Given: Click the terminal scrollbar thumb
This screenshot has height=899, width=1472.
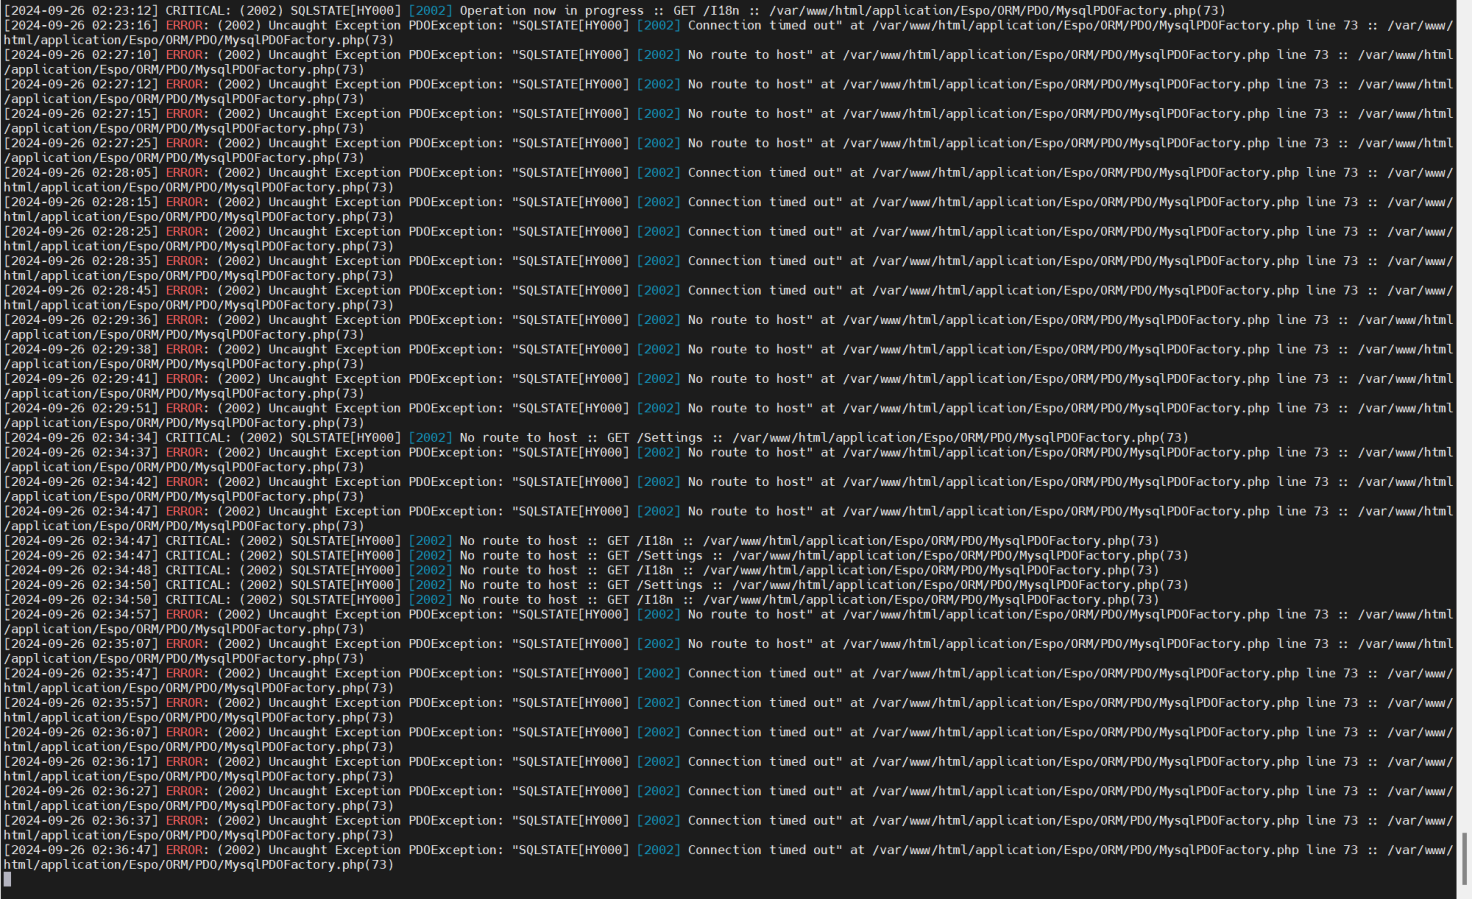Looking at the screenshot, I should pos(1464,859).
